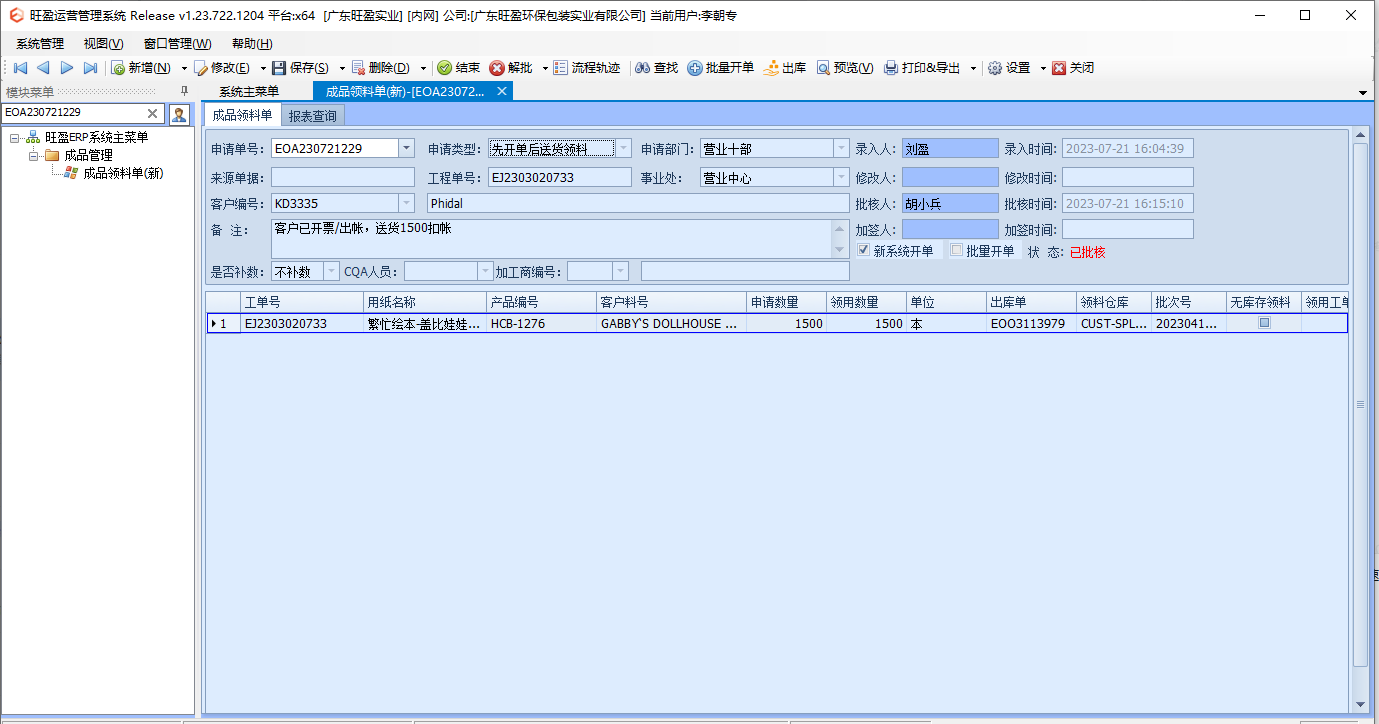Close the 成品领料单(新) document tab

(x=502, y=91)
